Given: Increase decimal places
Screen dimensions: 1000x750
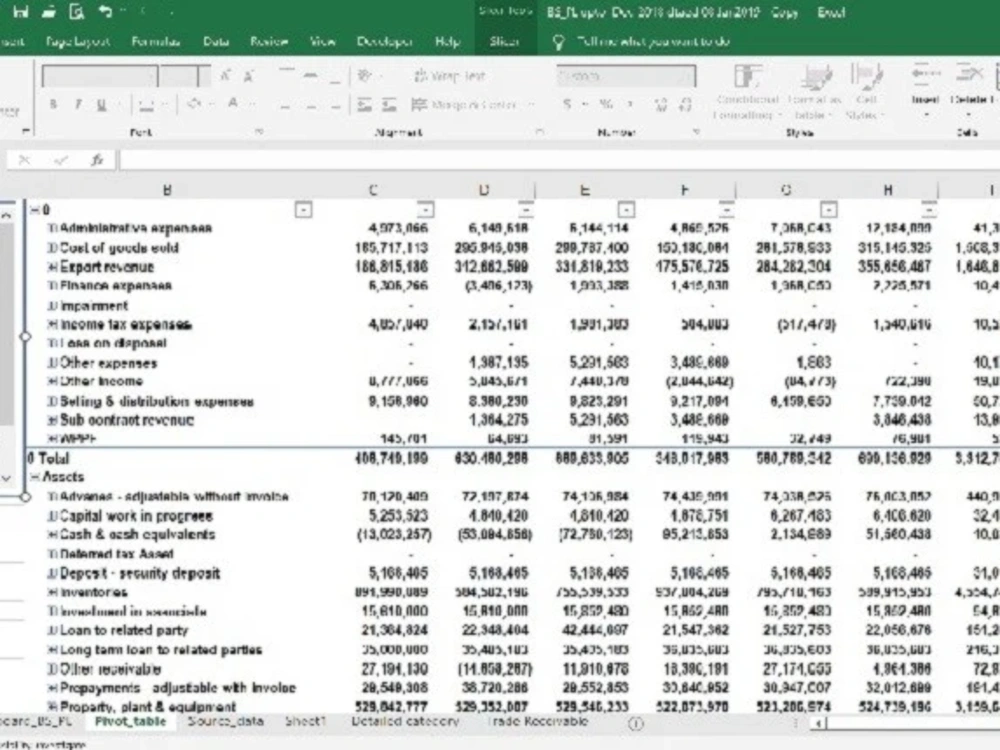Looking at the screenshot, I should pyautogui.click(x=661, y=105).
